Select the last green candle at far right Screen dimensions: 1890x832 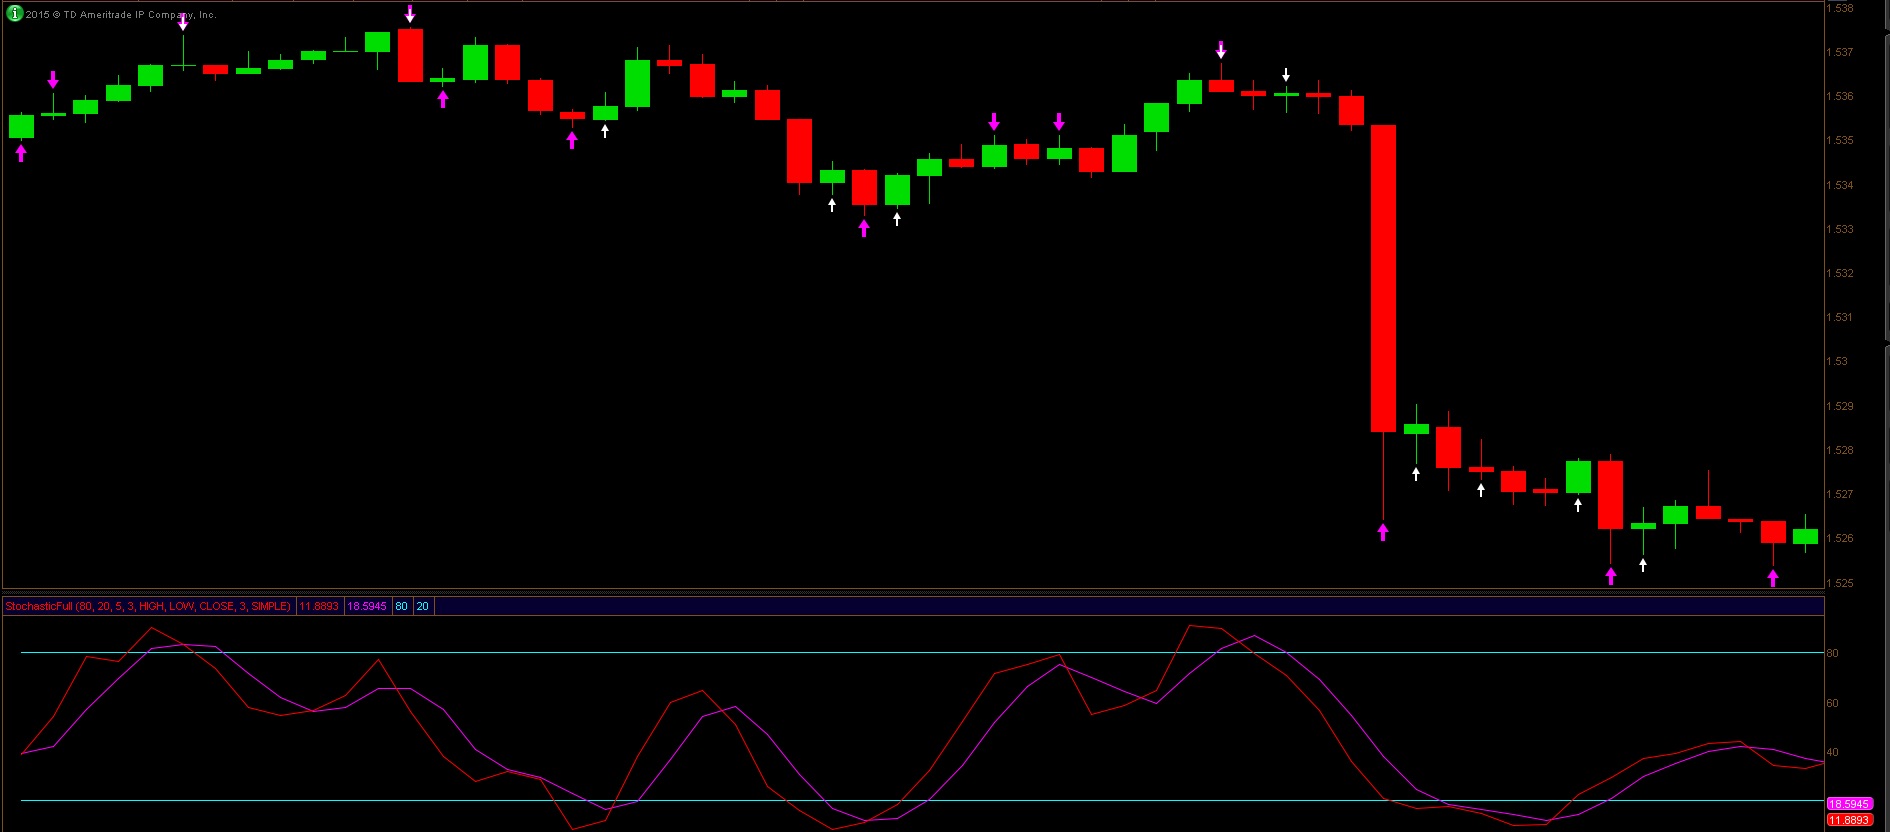coord(1805,536)
